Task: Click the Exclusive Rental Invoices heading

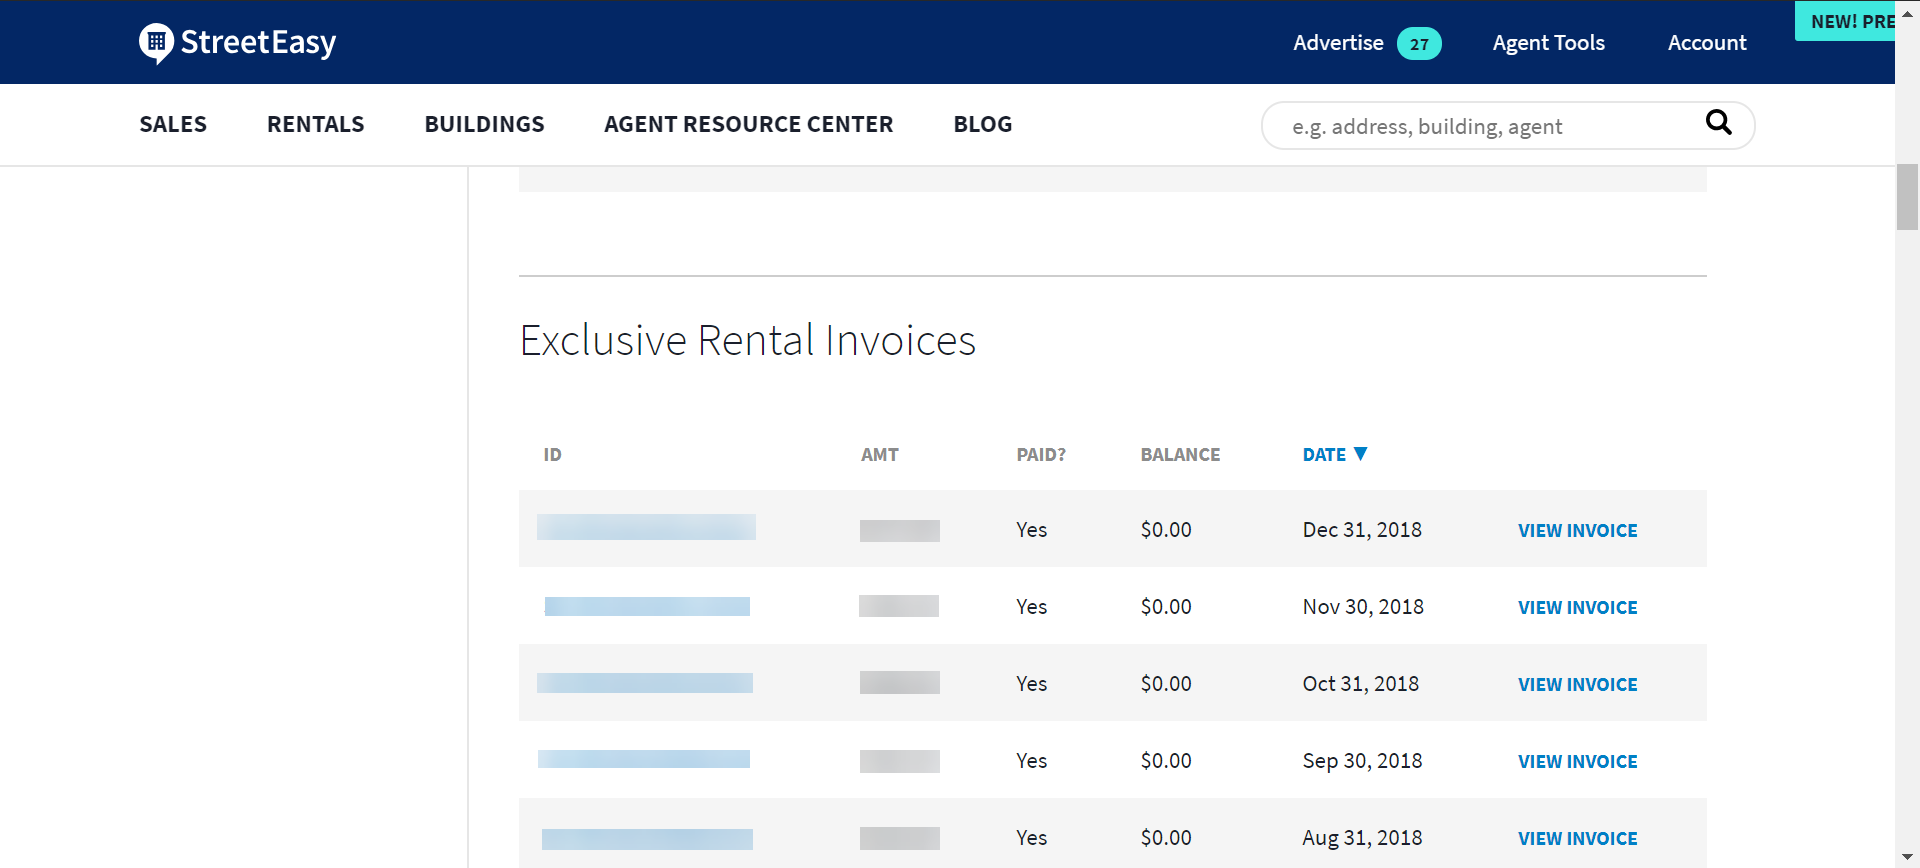Action: [x=747, y=340]
